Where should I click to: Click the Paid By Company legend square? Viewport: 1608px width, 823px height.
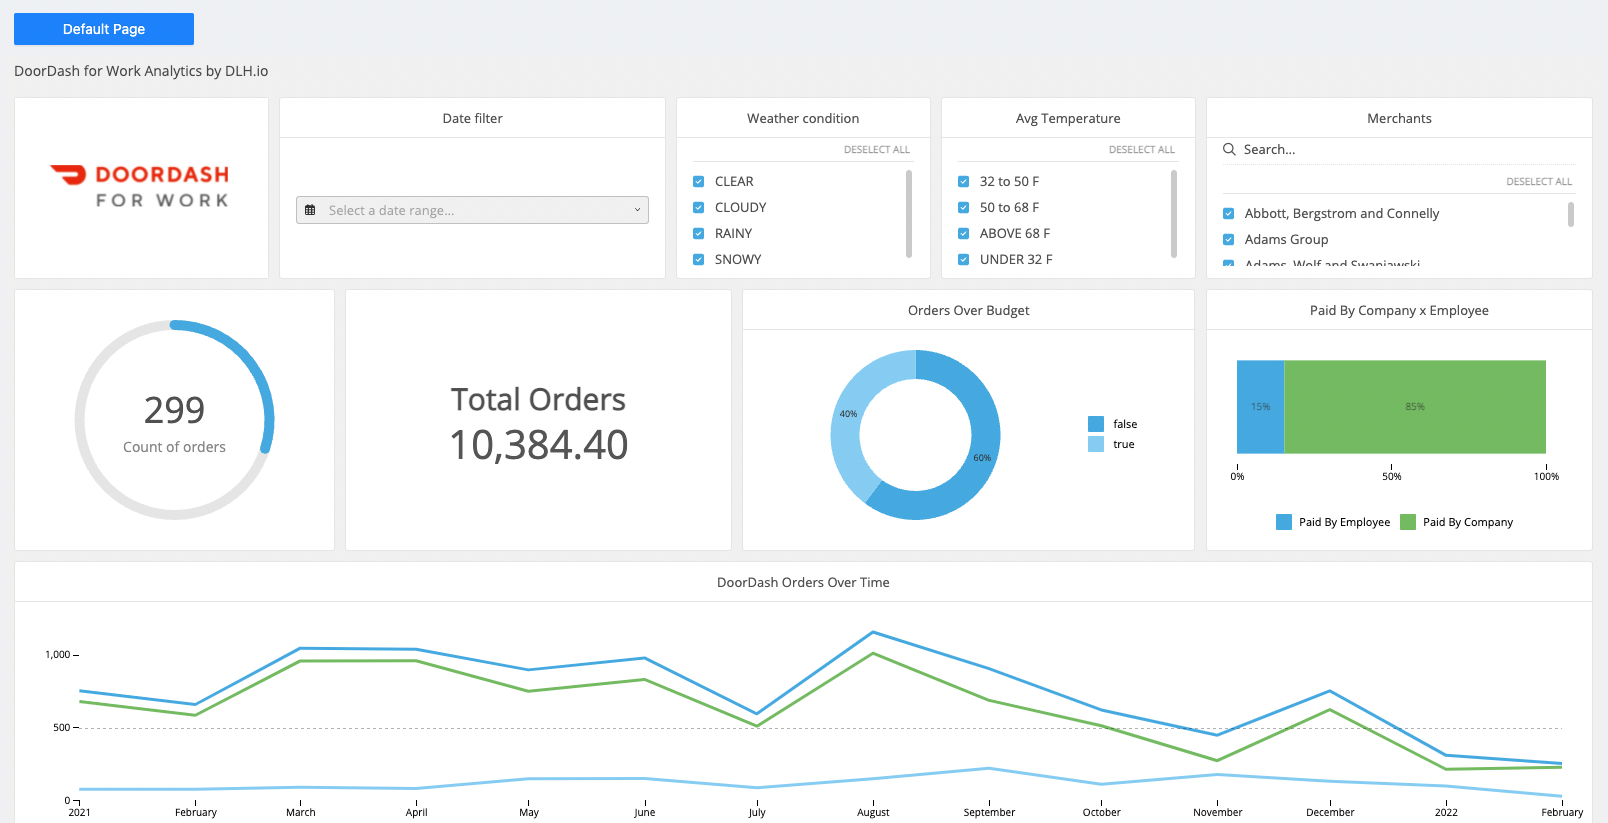point(1408,522)
